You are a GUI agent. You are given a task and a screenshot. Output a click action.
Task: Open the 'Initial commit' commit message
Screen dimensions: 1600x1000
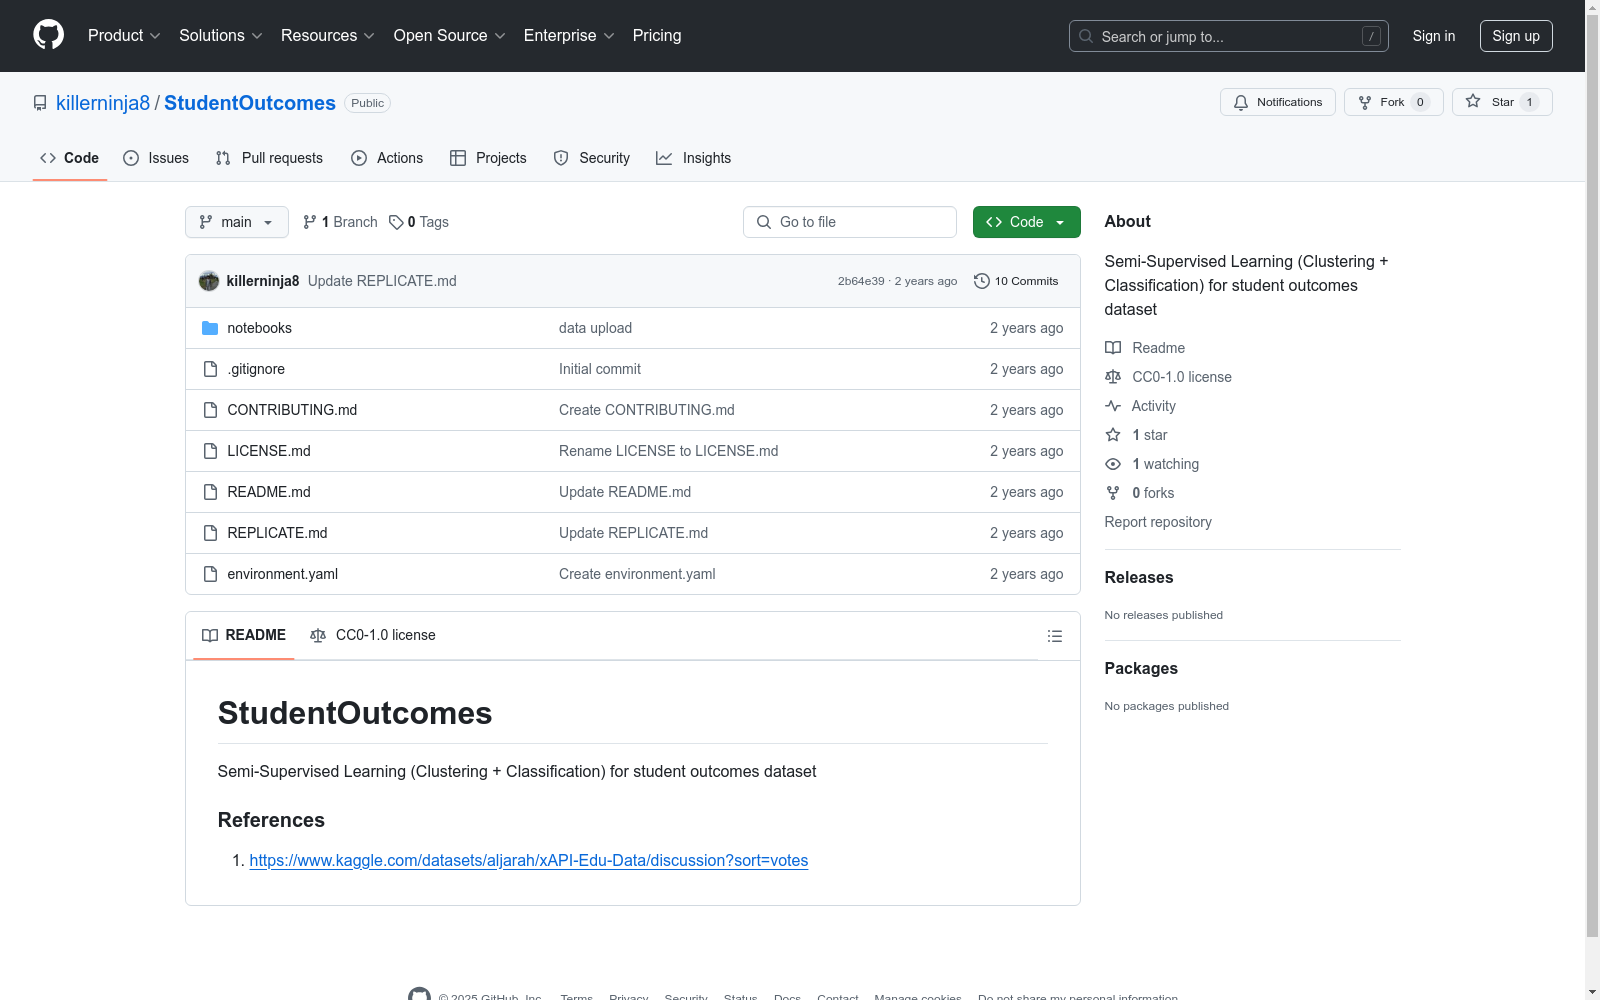(x=600, y=369)
